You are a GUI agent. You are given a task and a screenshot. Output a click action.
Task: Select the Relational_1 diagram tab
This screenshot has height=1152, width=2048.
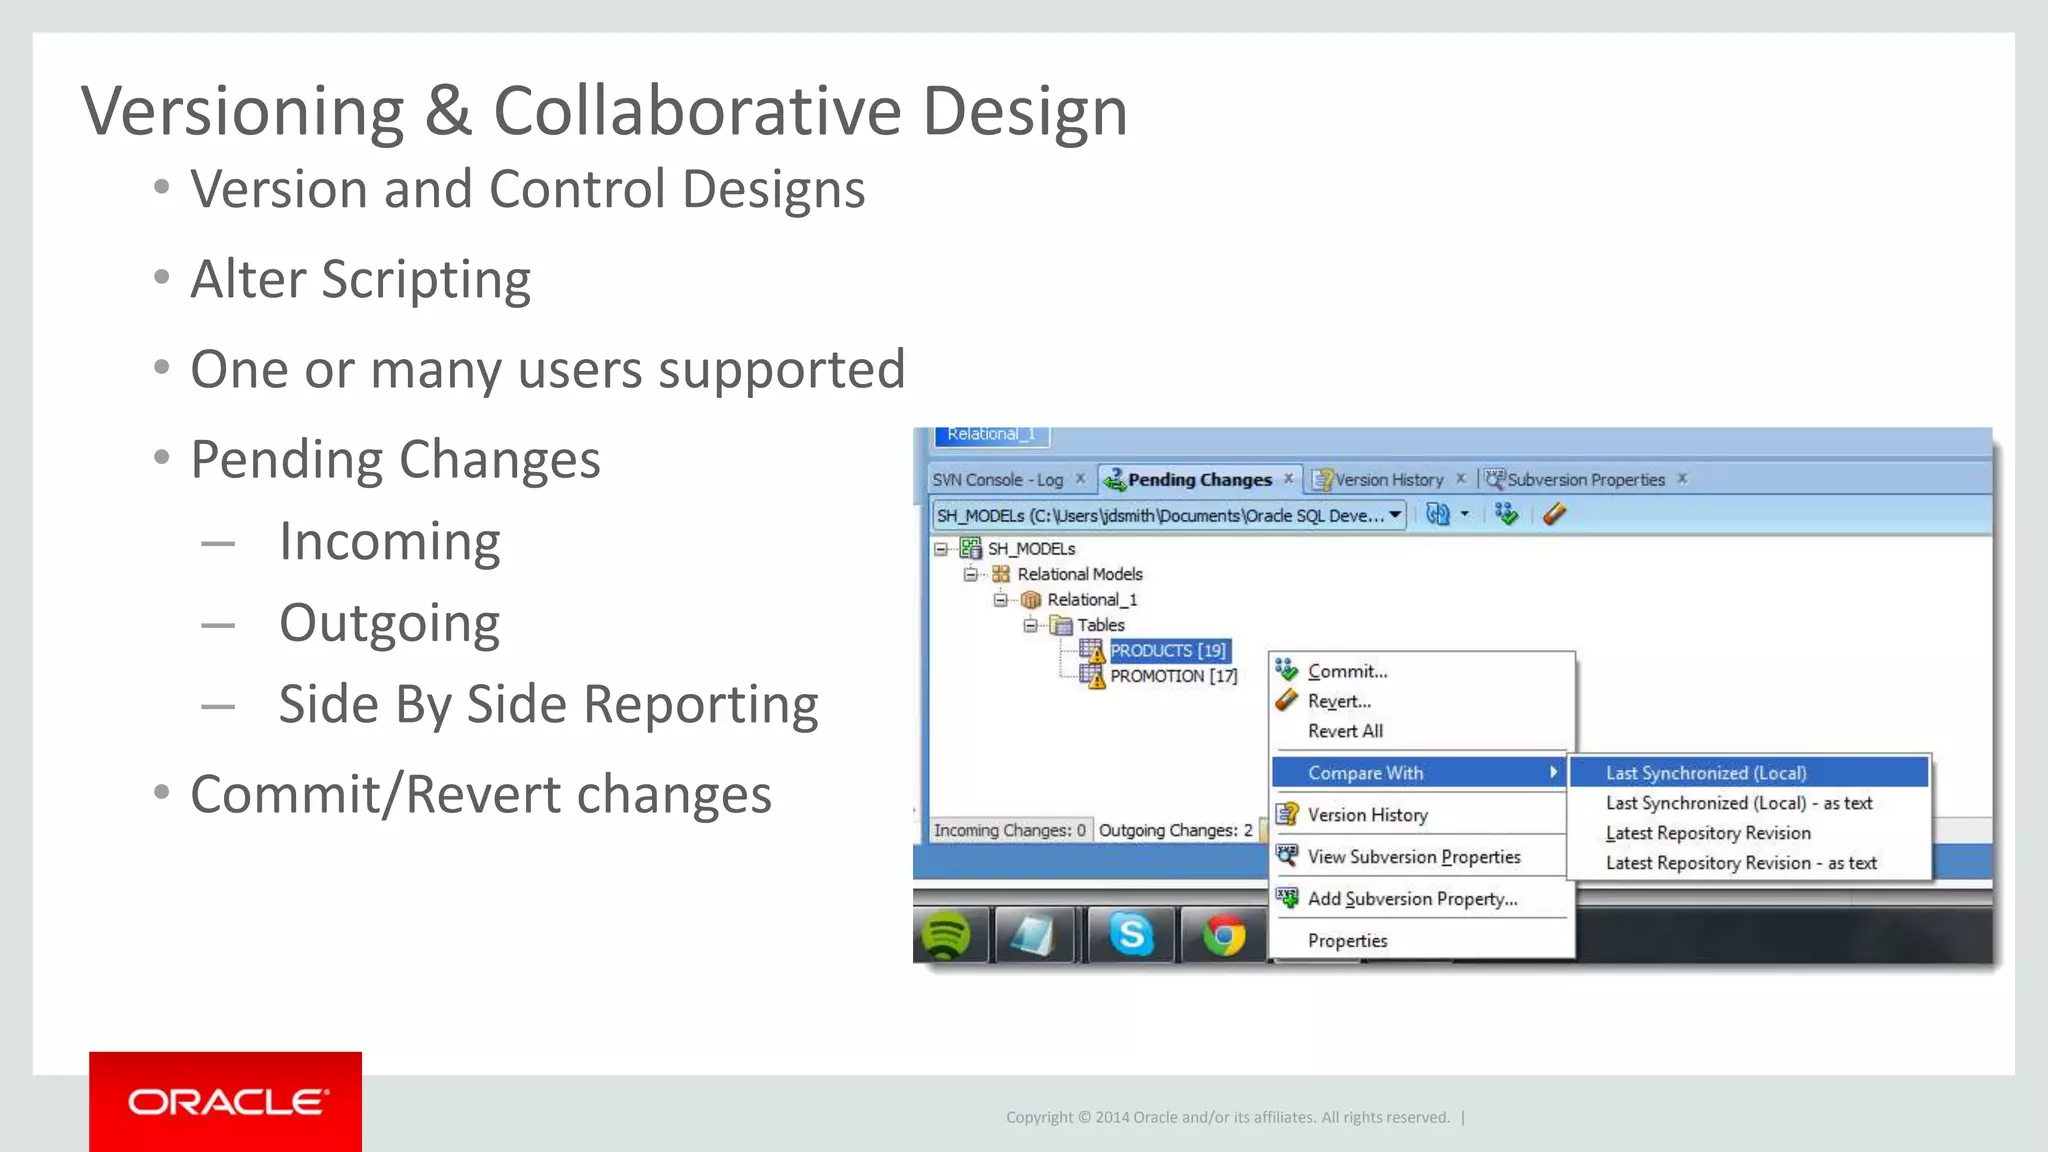pyautogui.click(x=991, y=435)
